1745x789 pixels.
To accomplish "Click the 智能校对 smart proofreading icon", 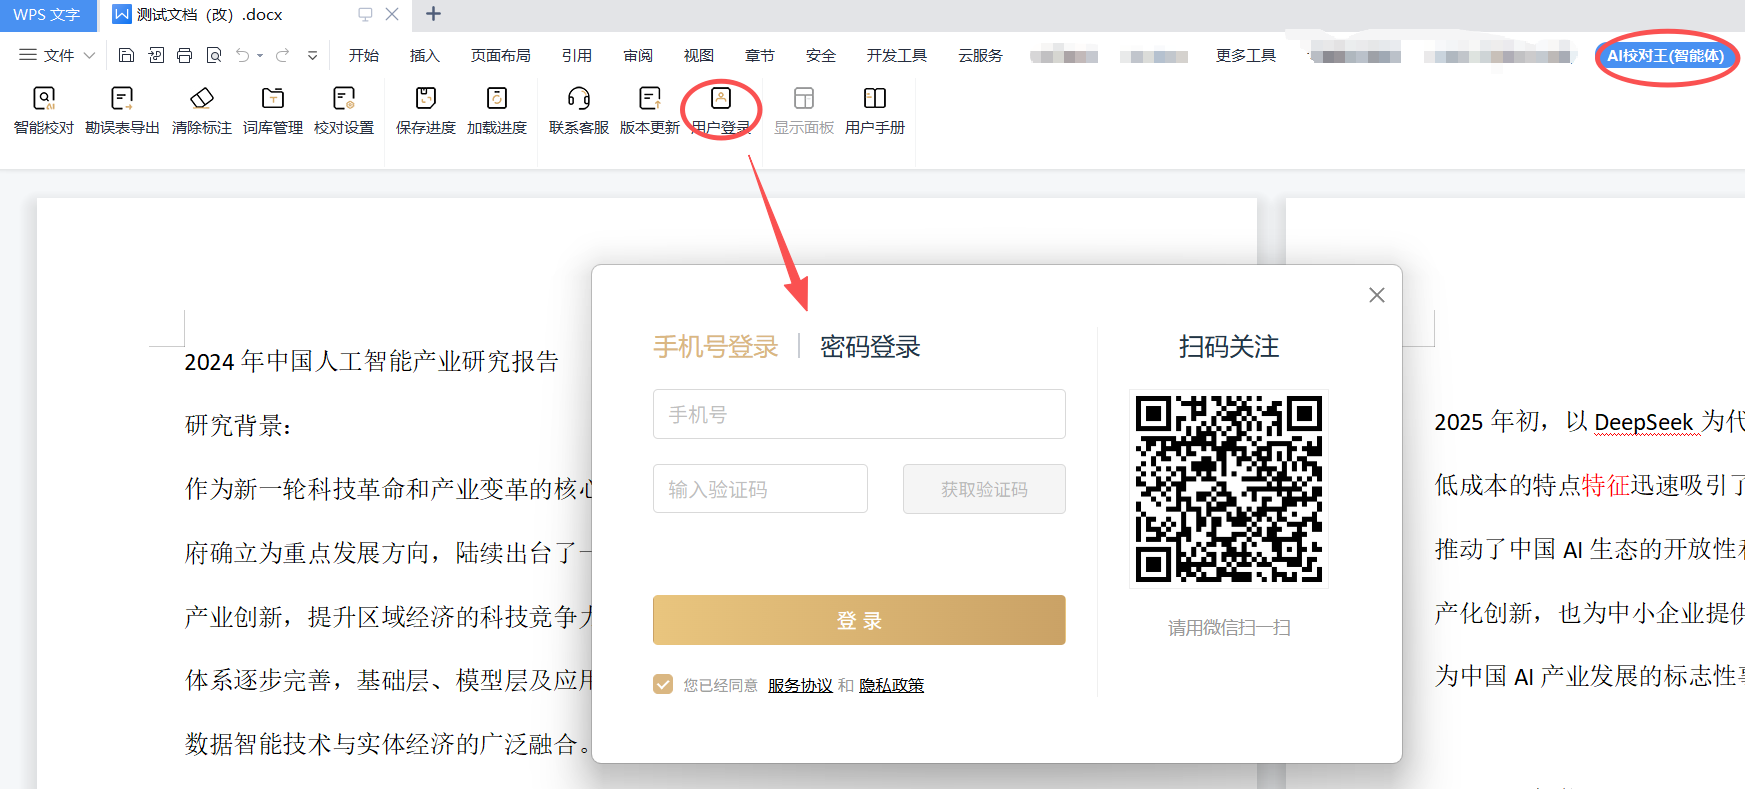I will coord(44,99).
